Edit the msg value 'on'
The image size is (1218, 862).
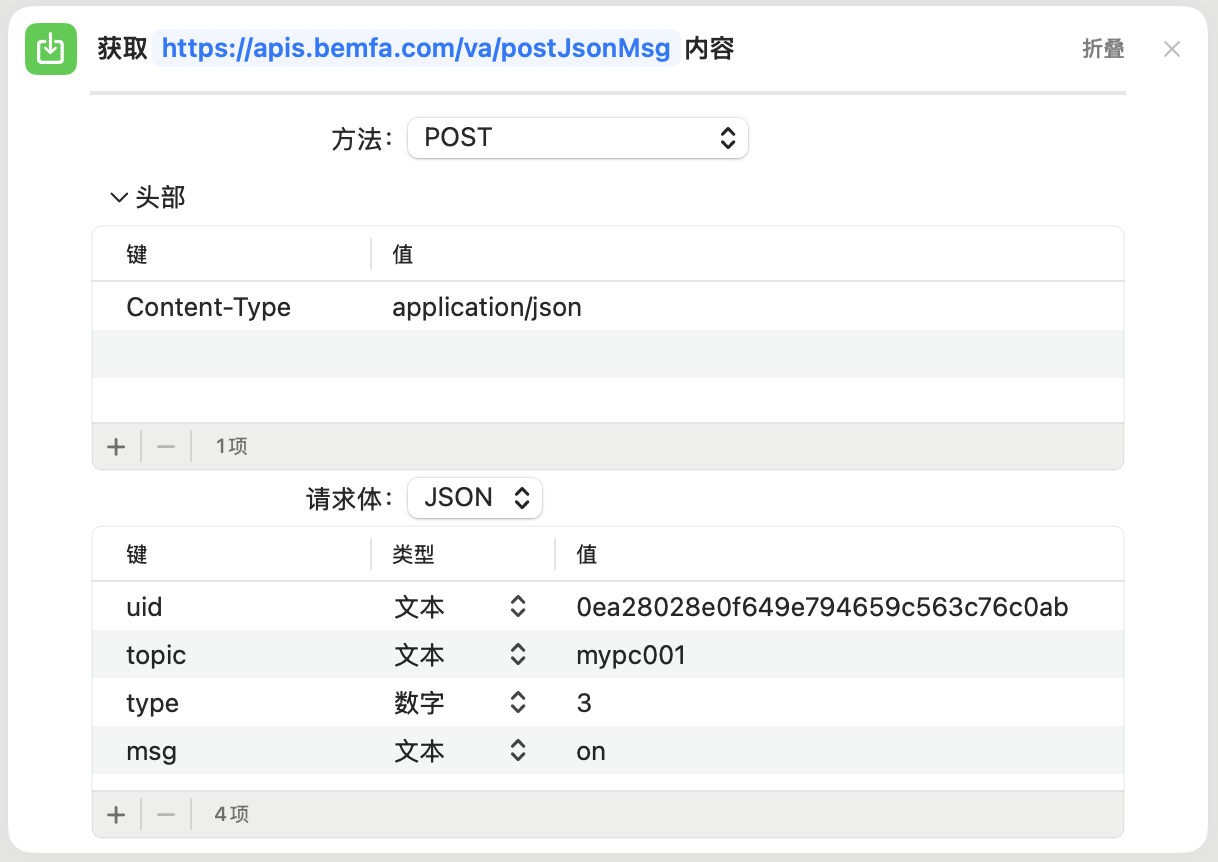[591, 751]
